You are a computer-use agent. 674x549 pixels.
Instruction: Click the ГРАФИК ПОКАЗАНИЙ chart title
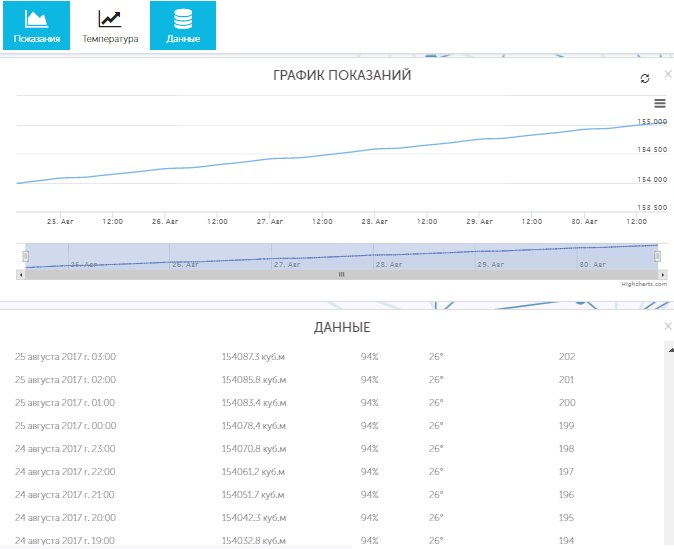342,75
